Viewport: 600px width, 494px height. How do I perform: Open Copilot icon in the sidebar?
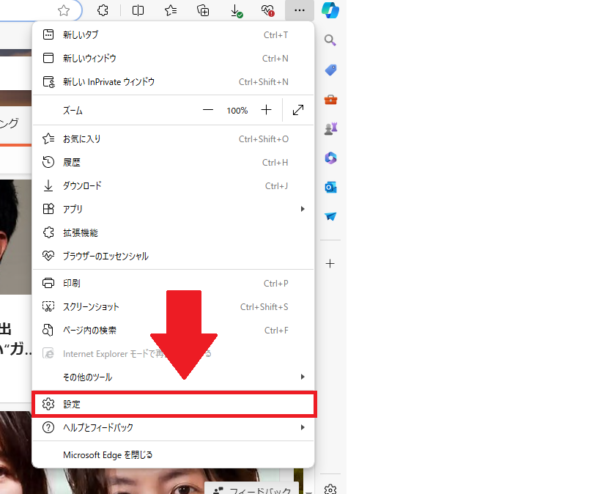coord(330,10)
